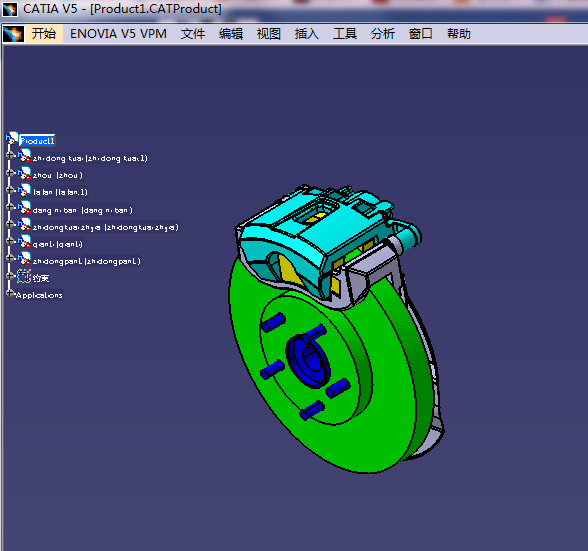The image size is (588, 551).
Task: Open the 编辑 (Edit) menu
Action: tap(231, 34)
